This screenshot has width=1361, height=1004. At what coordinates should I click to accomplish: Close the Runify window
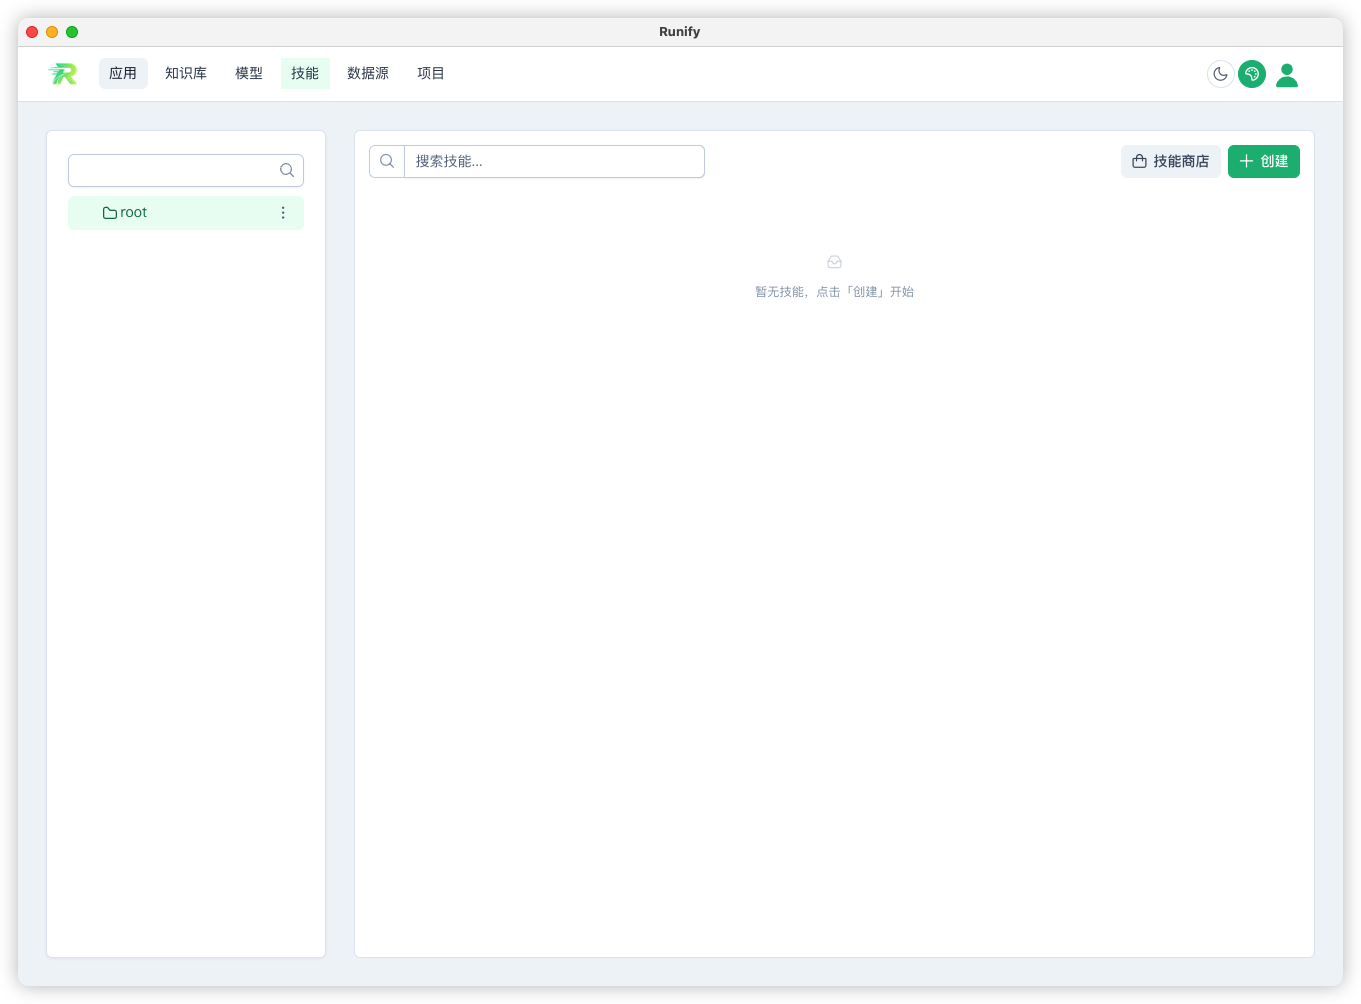[x=32, y=32]
